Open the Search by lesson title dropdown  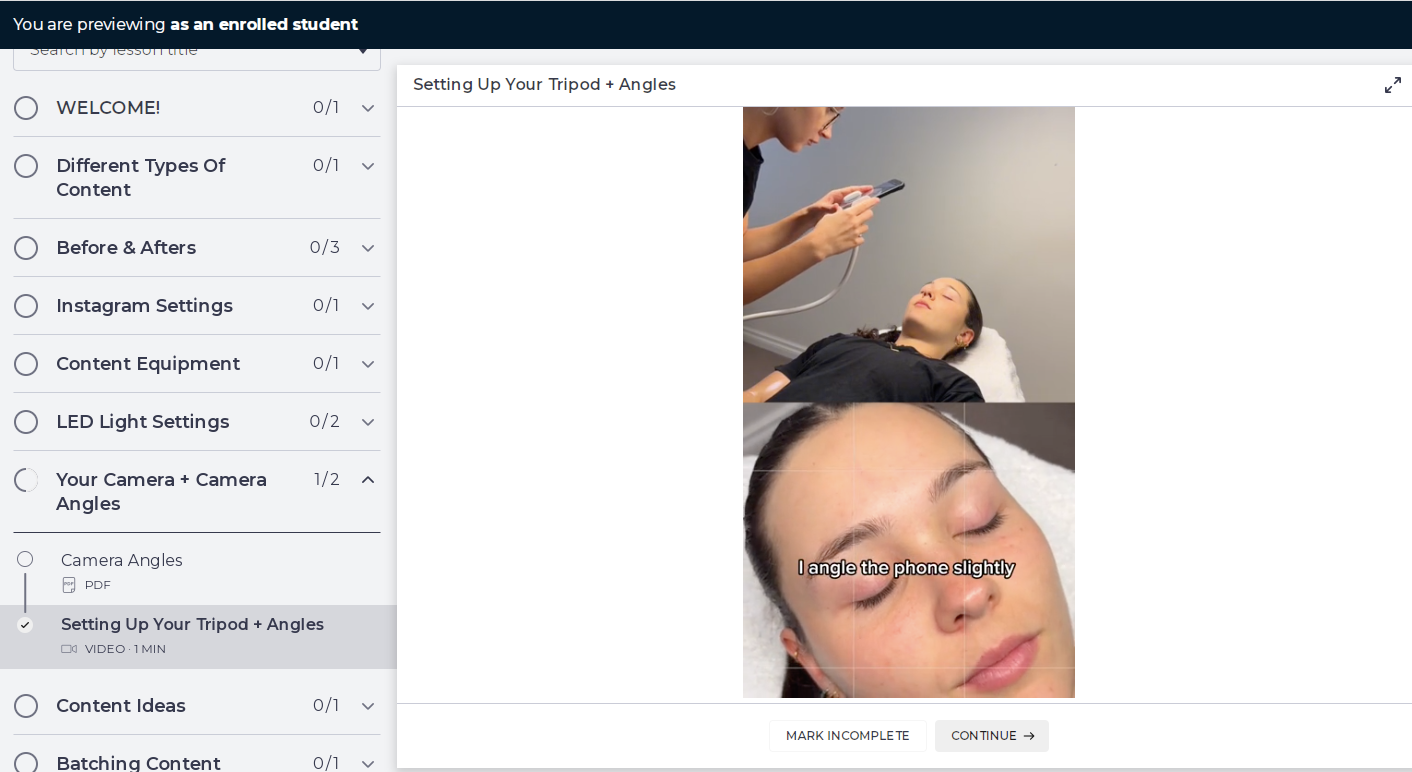(196, 49)
